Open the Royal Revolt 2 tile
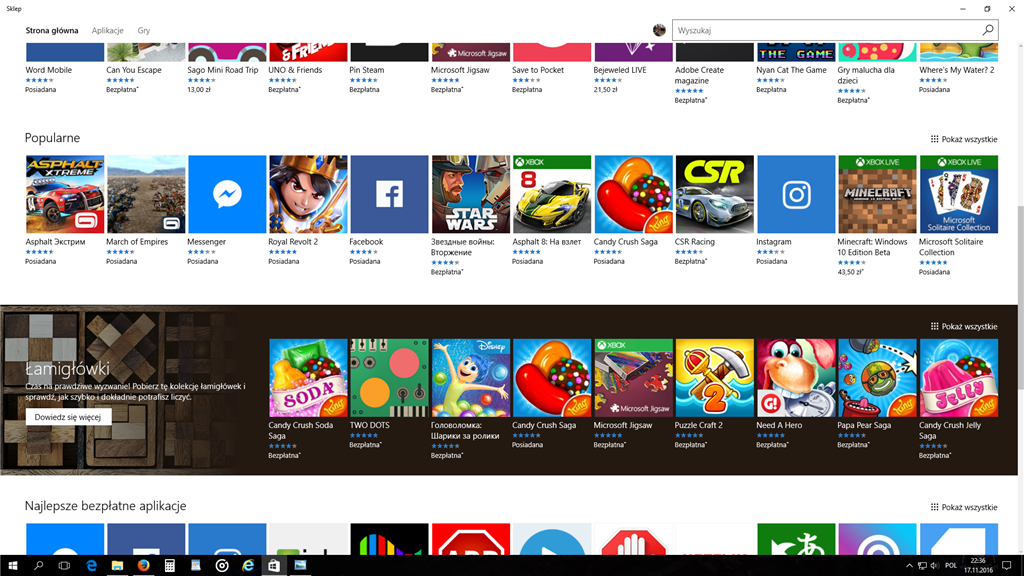This screenshot has width=1024, height=576. tap(308, 194)
